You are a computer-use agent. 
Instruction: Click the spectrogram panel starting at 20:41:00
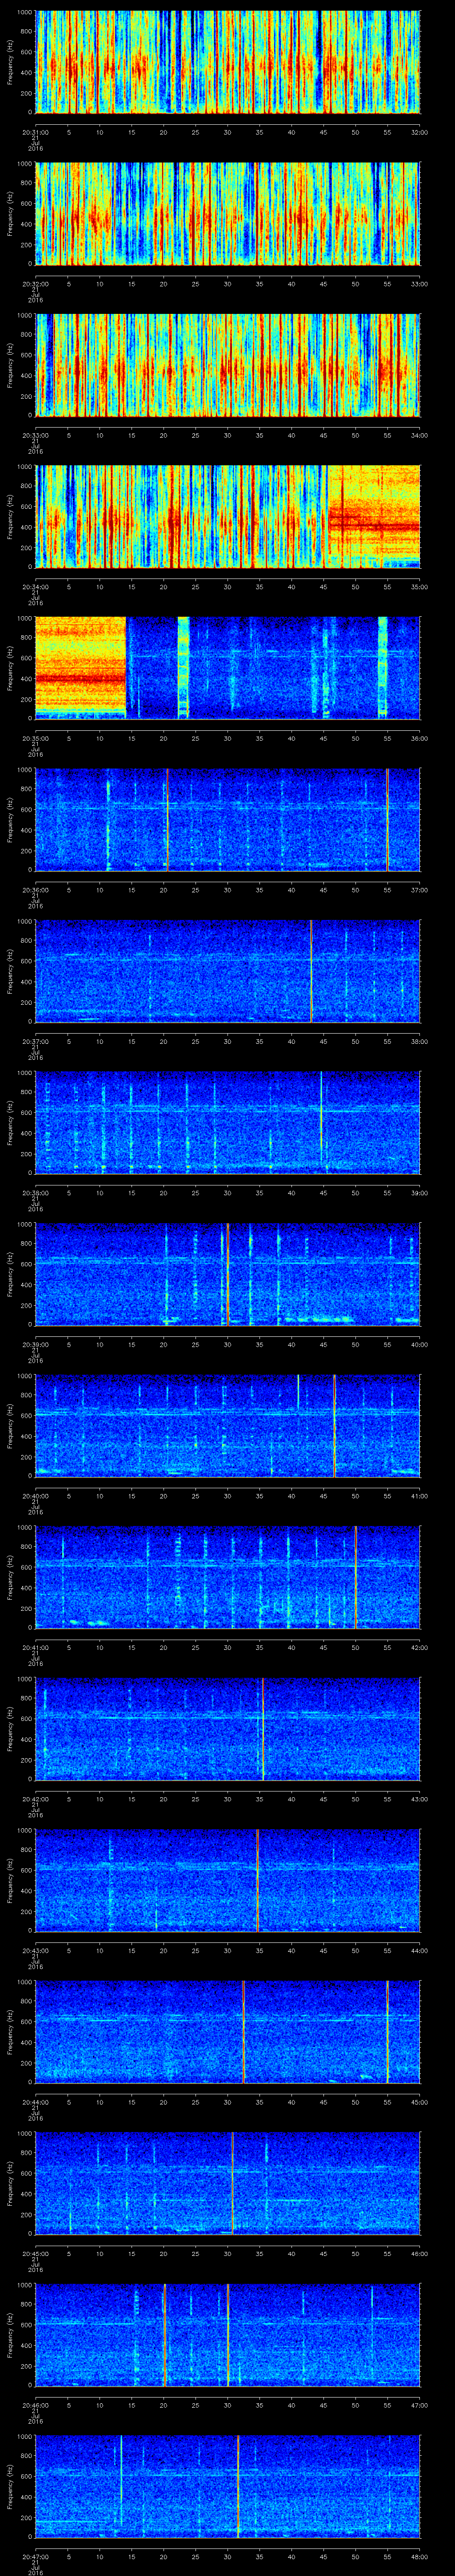pyautogui.click(x=228, y=1578)
